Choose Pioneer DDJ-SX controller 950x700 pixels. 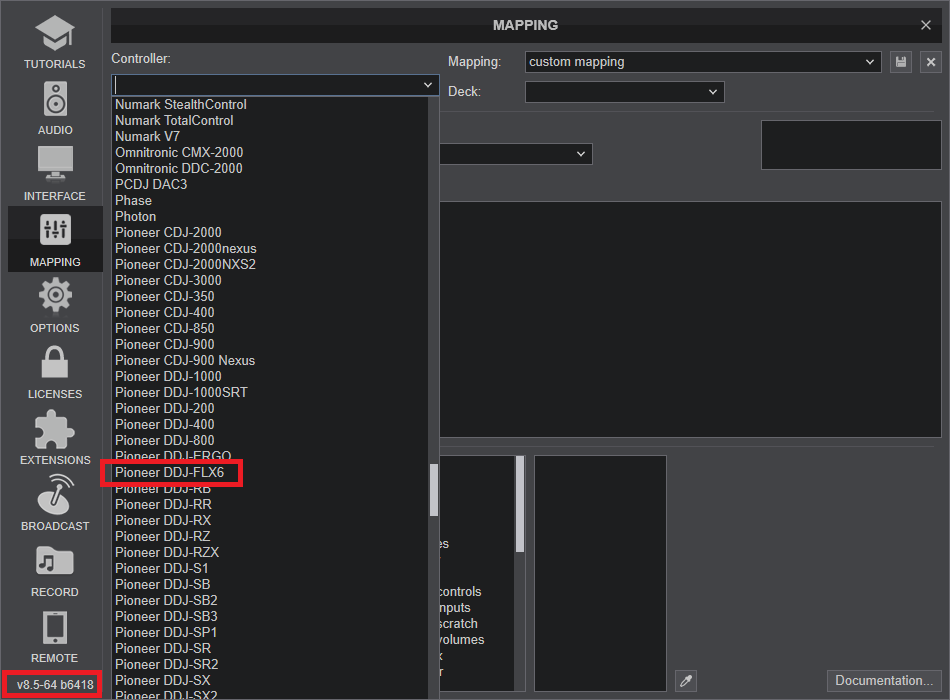pyautogui.click(x=162, y=681)
